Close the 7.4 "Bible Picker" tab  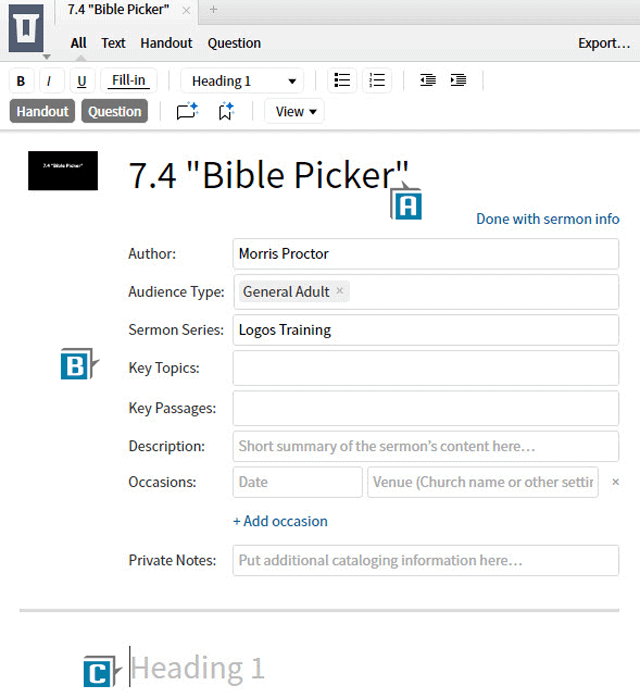[186, 10]
